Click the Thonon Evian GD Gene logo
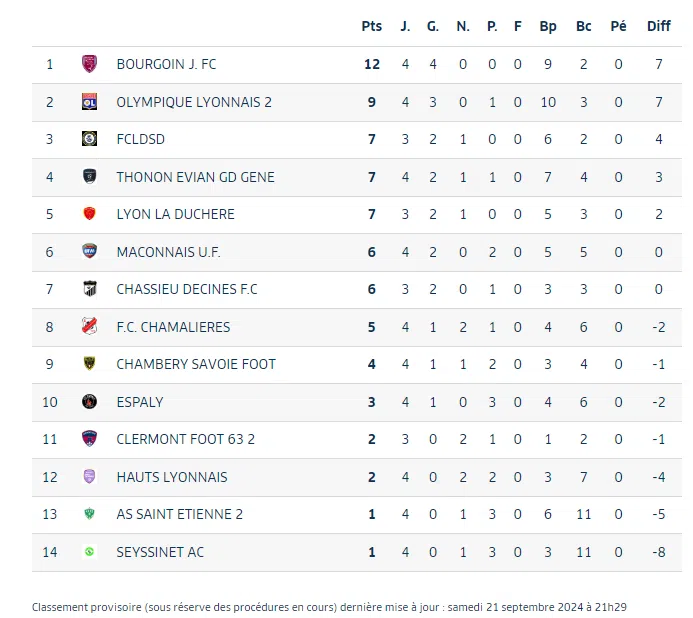 [89, 177]
